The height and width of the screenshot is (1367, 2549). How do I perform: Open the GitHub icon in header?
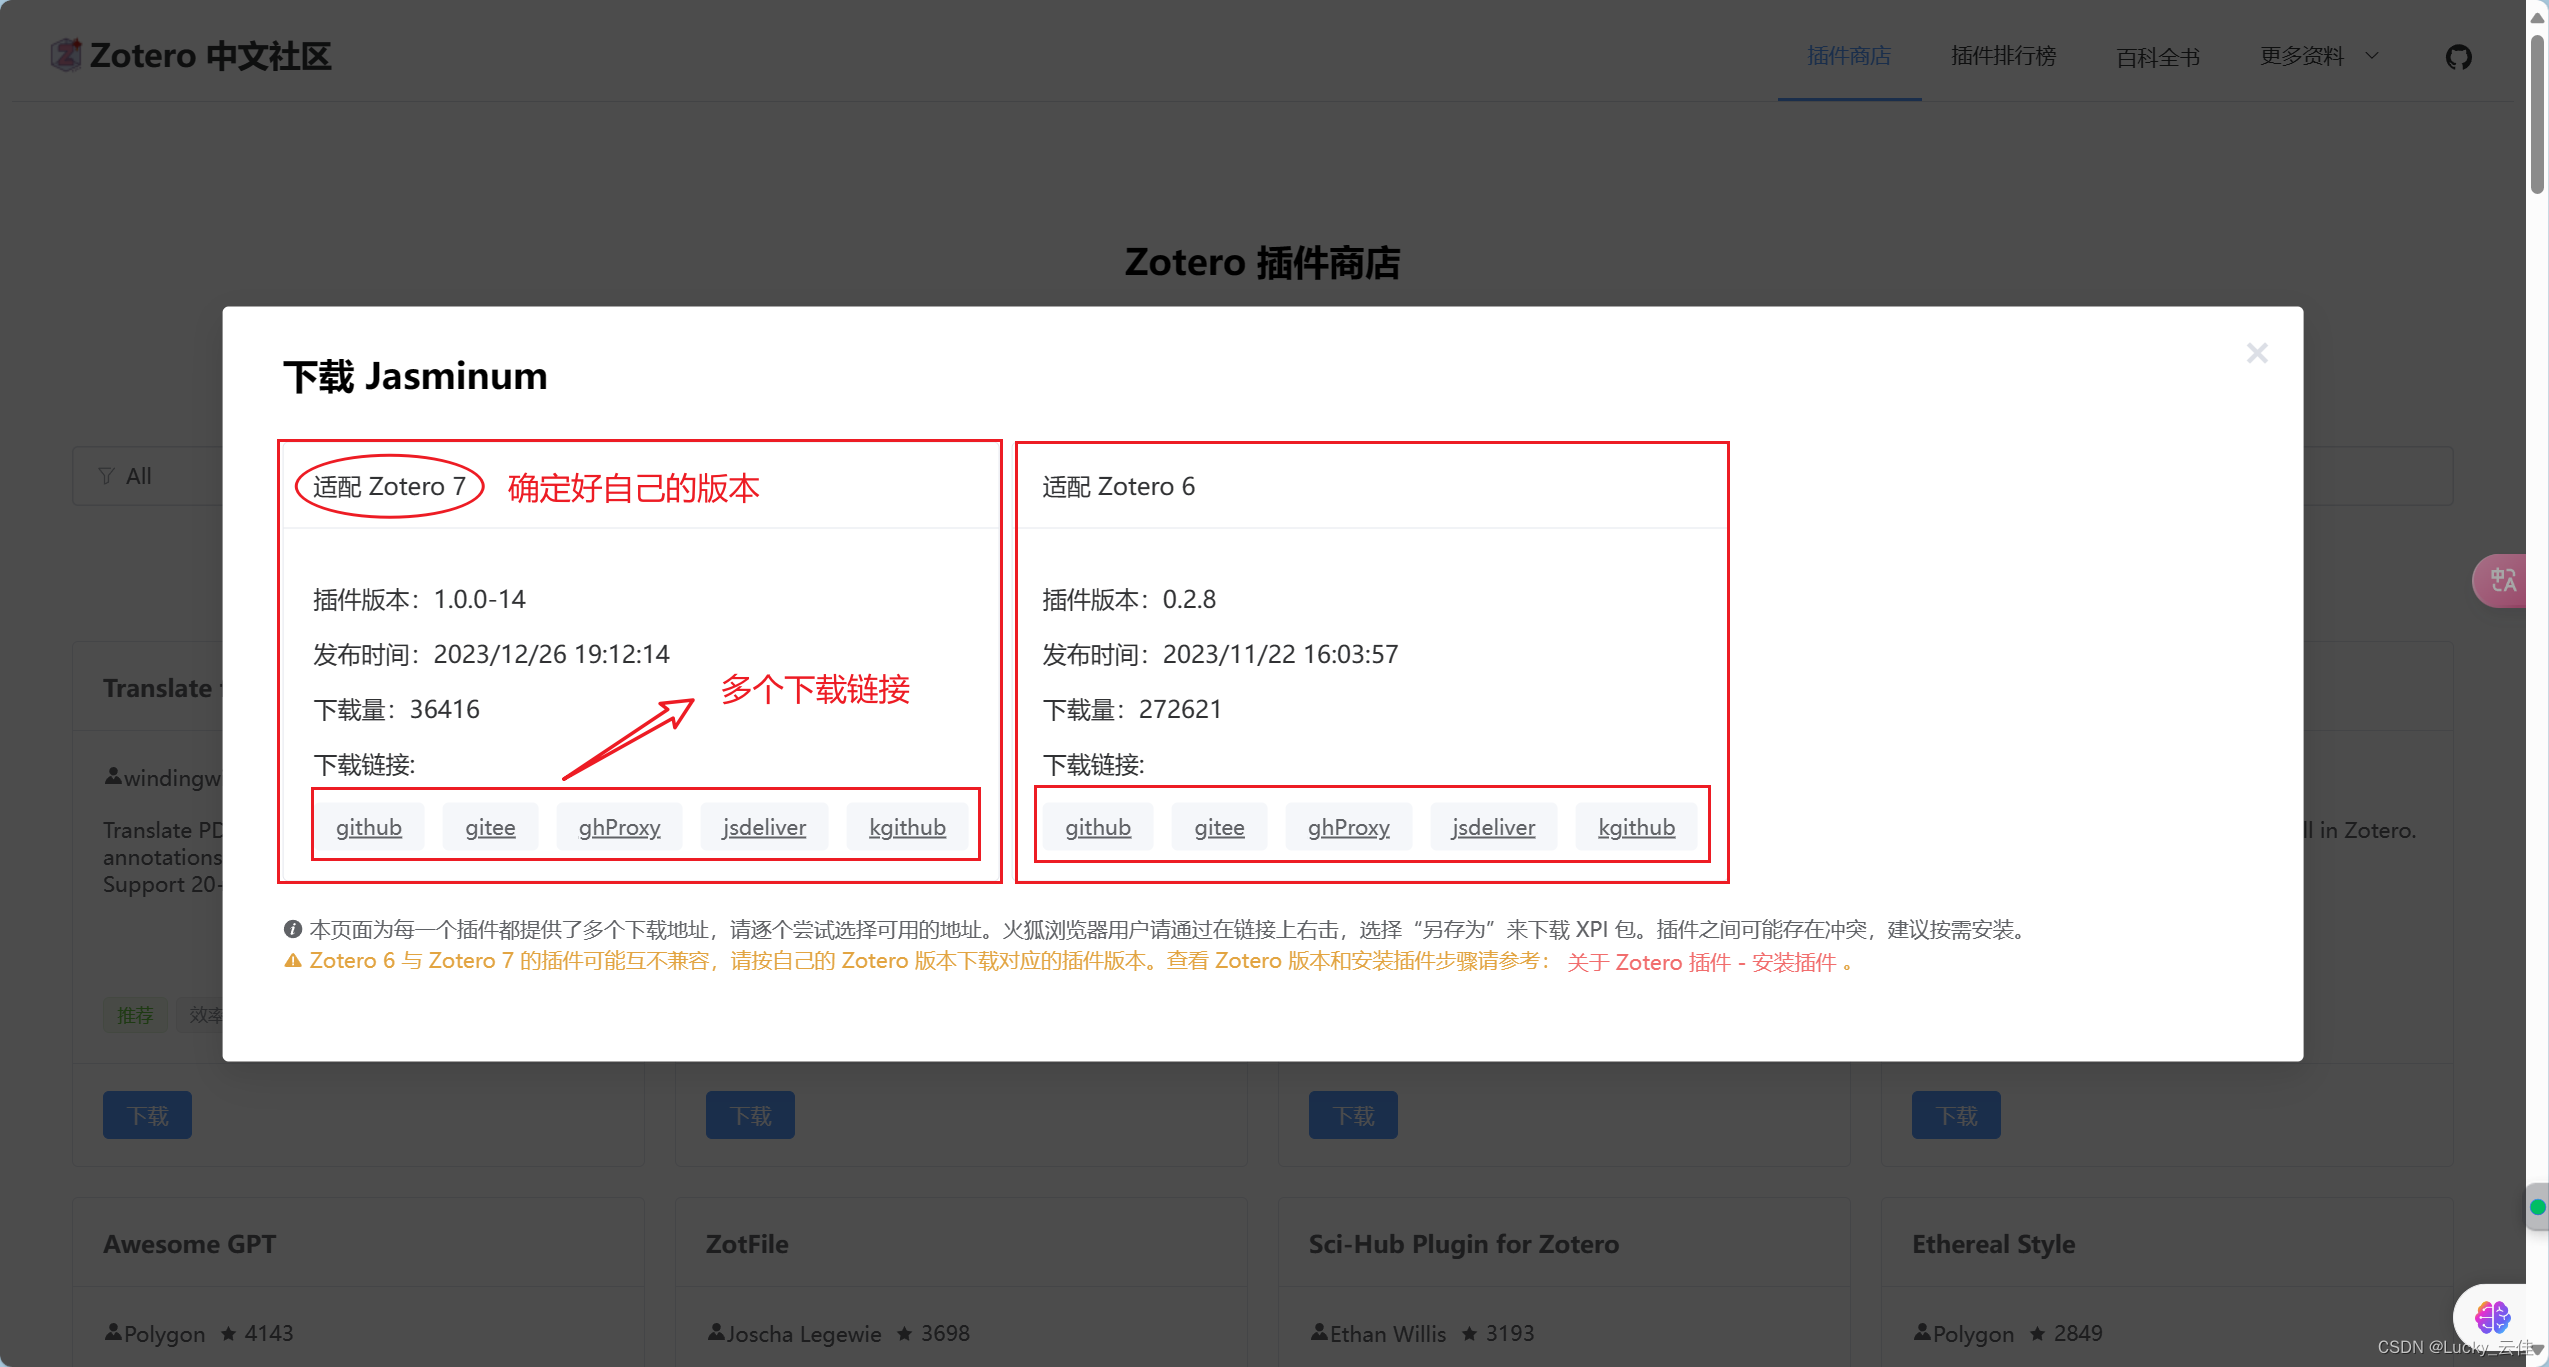(2458, 57)
